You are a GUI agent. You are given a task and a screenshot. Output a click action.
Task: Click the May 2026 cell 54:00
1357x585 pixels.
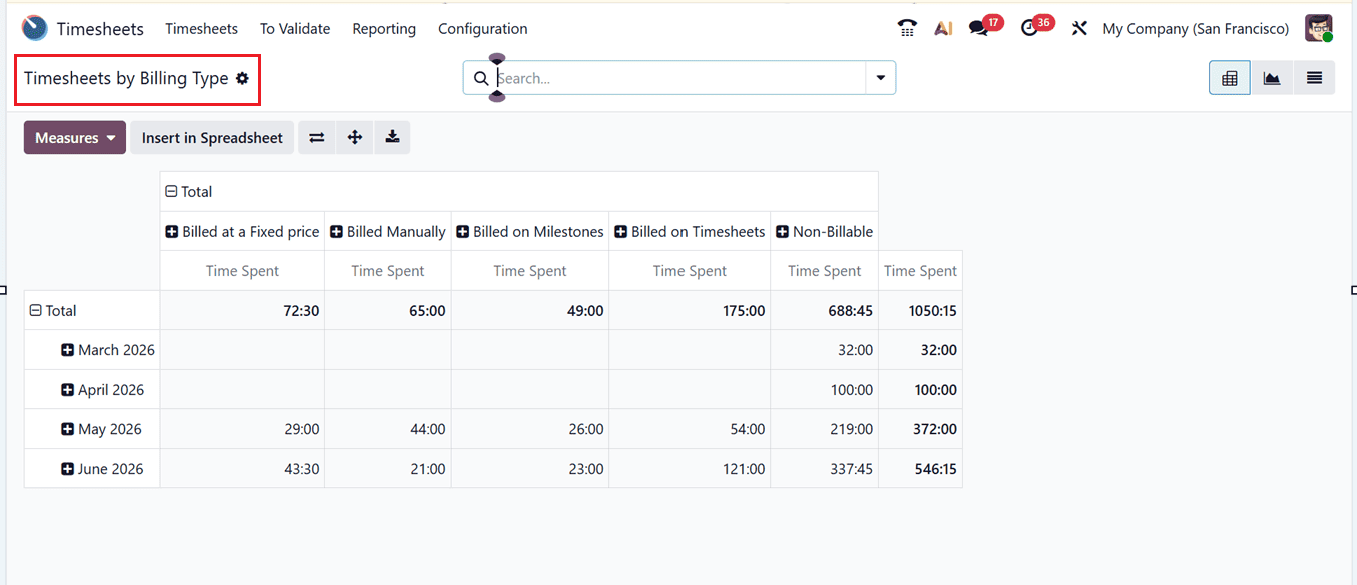690,429
